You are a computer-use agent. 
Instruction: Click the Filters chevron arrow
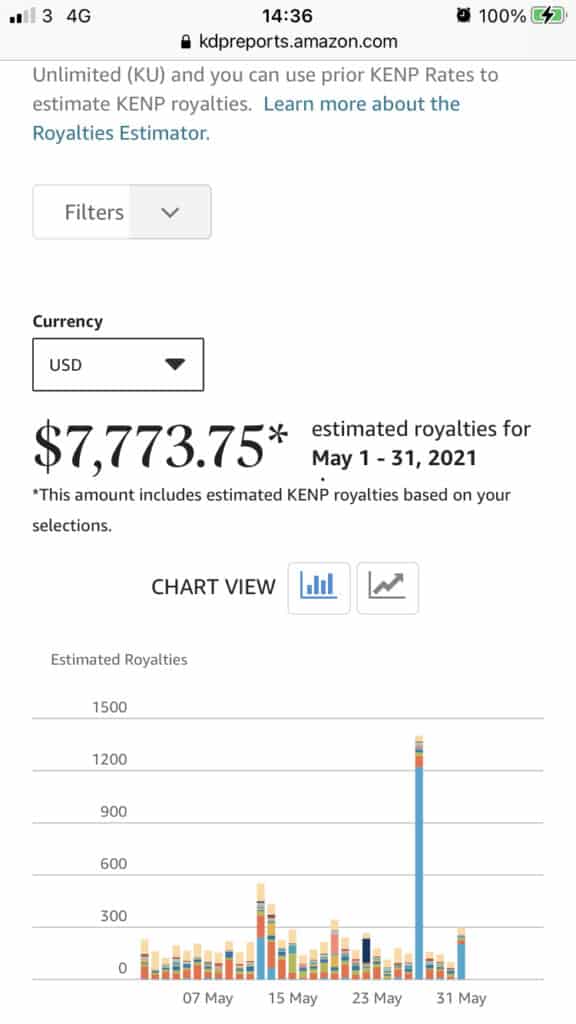point(170,212)
